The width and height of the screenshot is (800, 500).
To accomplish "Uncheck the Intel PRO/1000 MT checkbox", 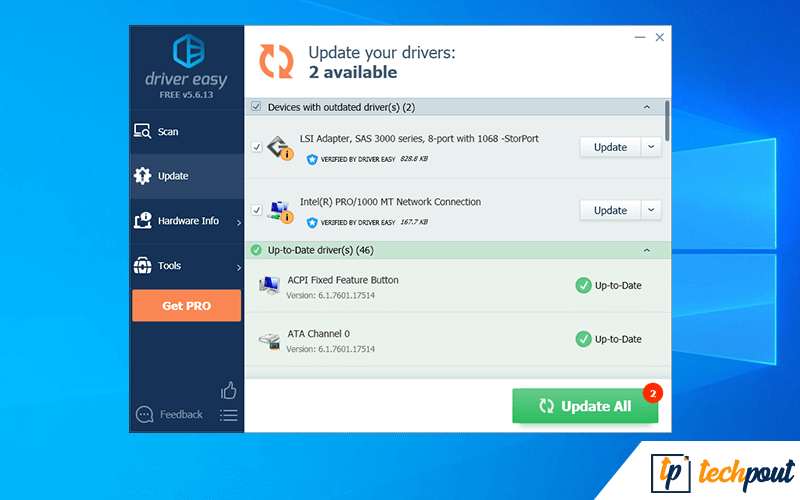I will pos(257,210).
